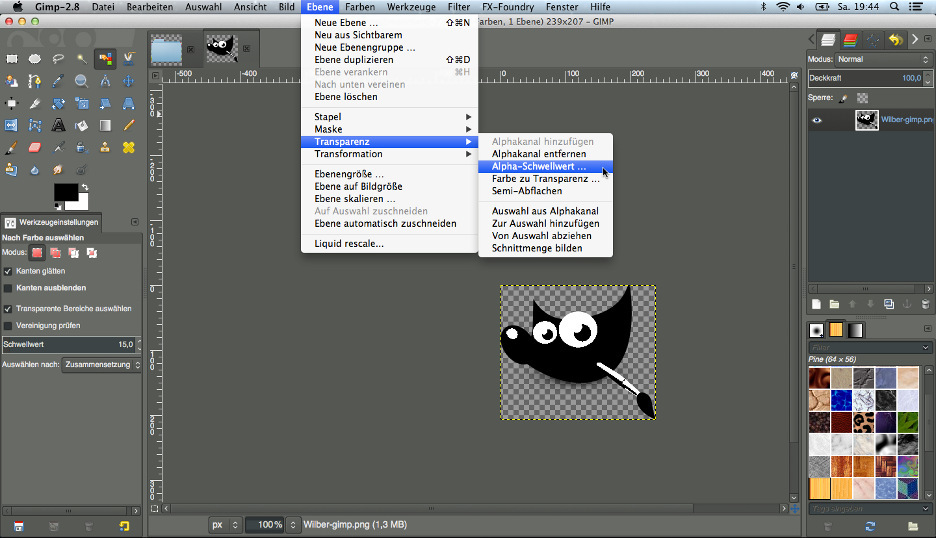Click Ebene duplizieren in the Ebene menu
This screenshot has height=538, width=936.
coord(389,60)
